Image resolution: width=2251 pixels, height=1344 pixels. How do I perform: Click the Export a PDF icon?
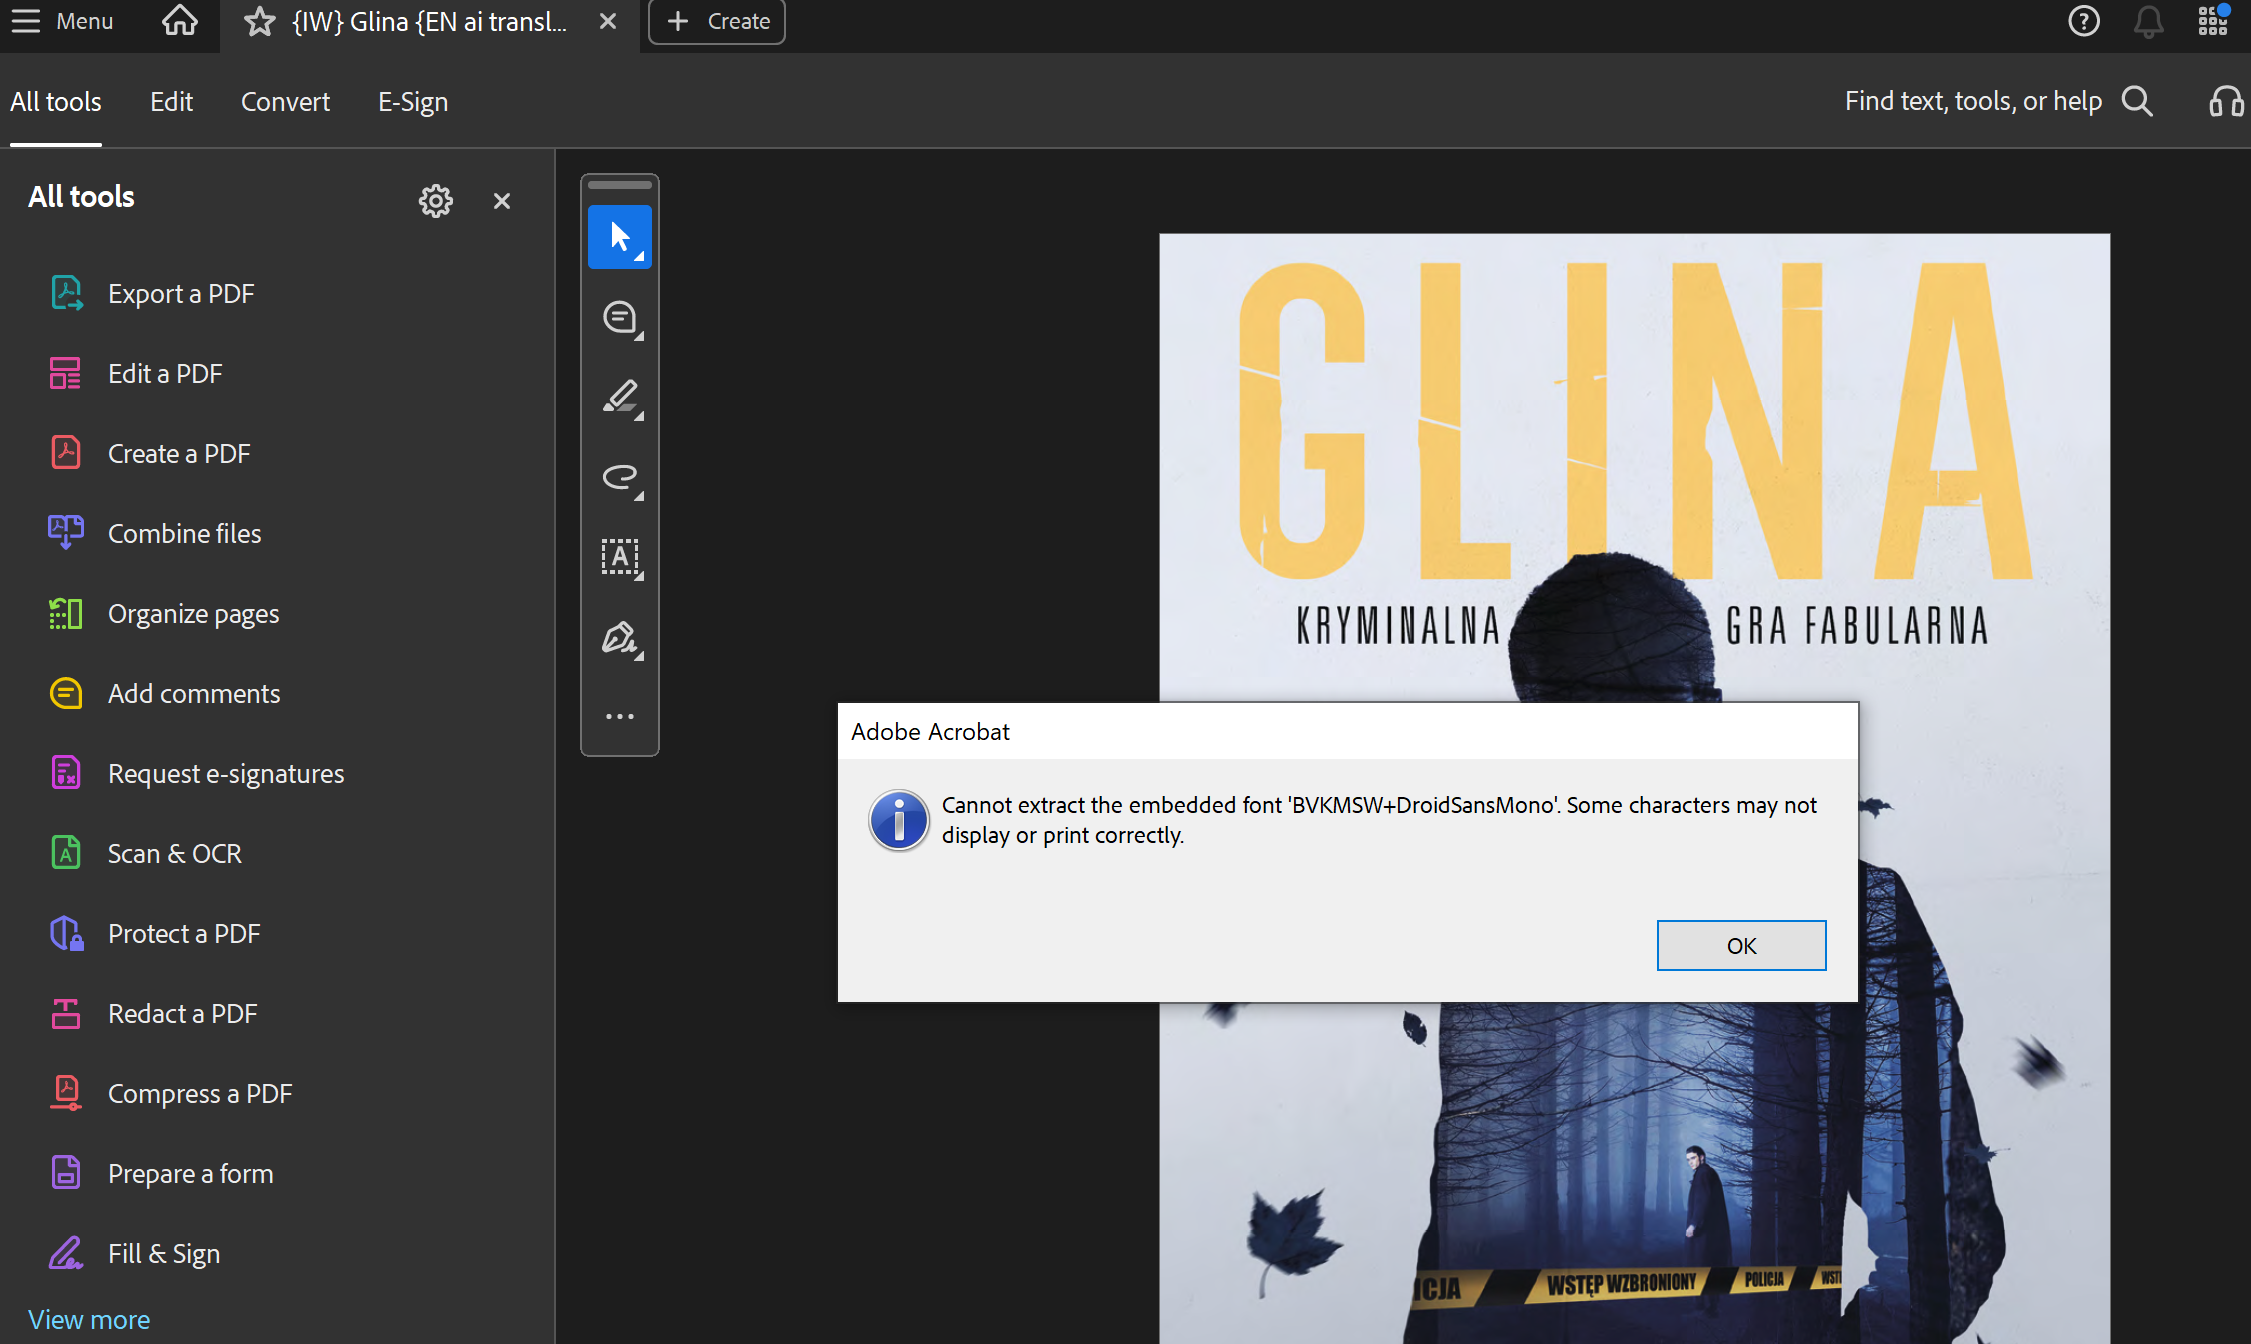[66, 293]
